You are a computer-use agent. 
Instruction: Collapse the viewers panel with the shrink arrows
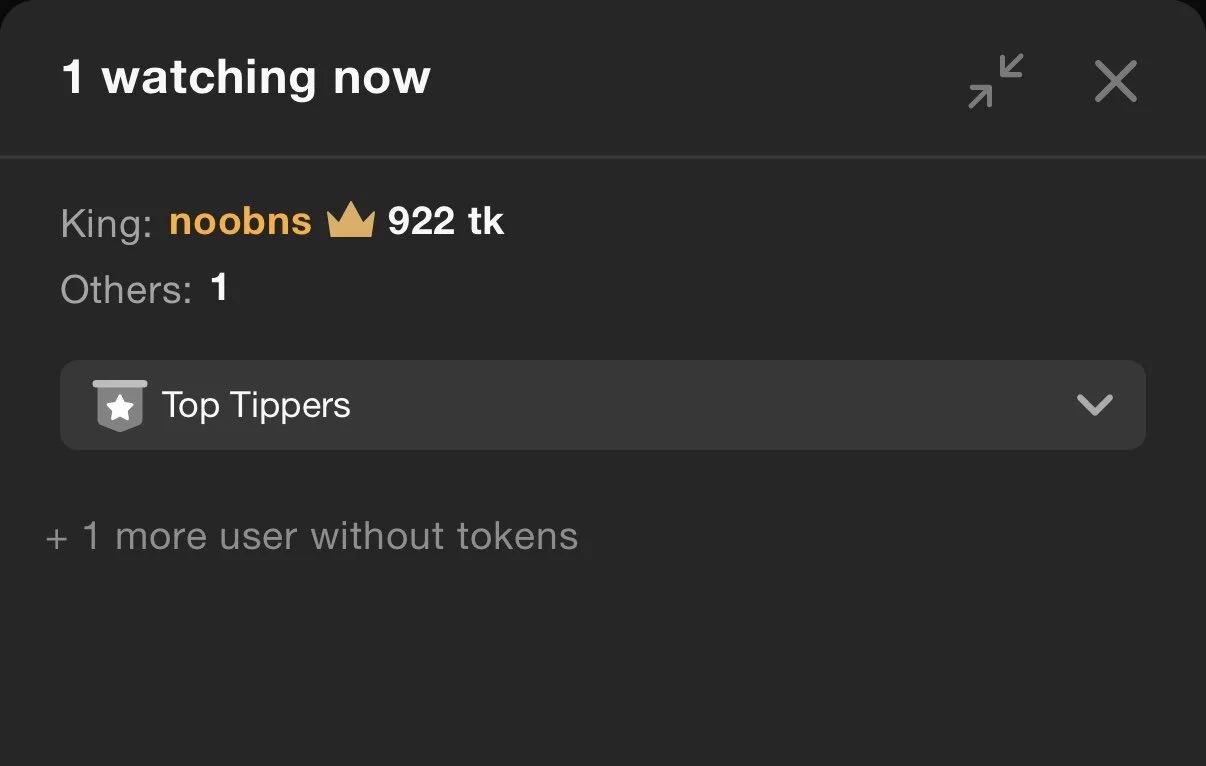click(x=996, y=80)
